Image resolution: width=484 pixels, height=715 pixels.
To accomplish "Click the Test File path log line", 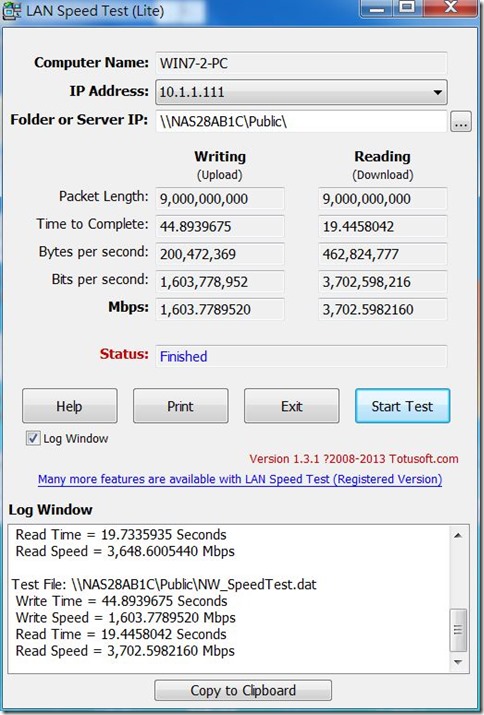I will coord(164,585).
